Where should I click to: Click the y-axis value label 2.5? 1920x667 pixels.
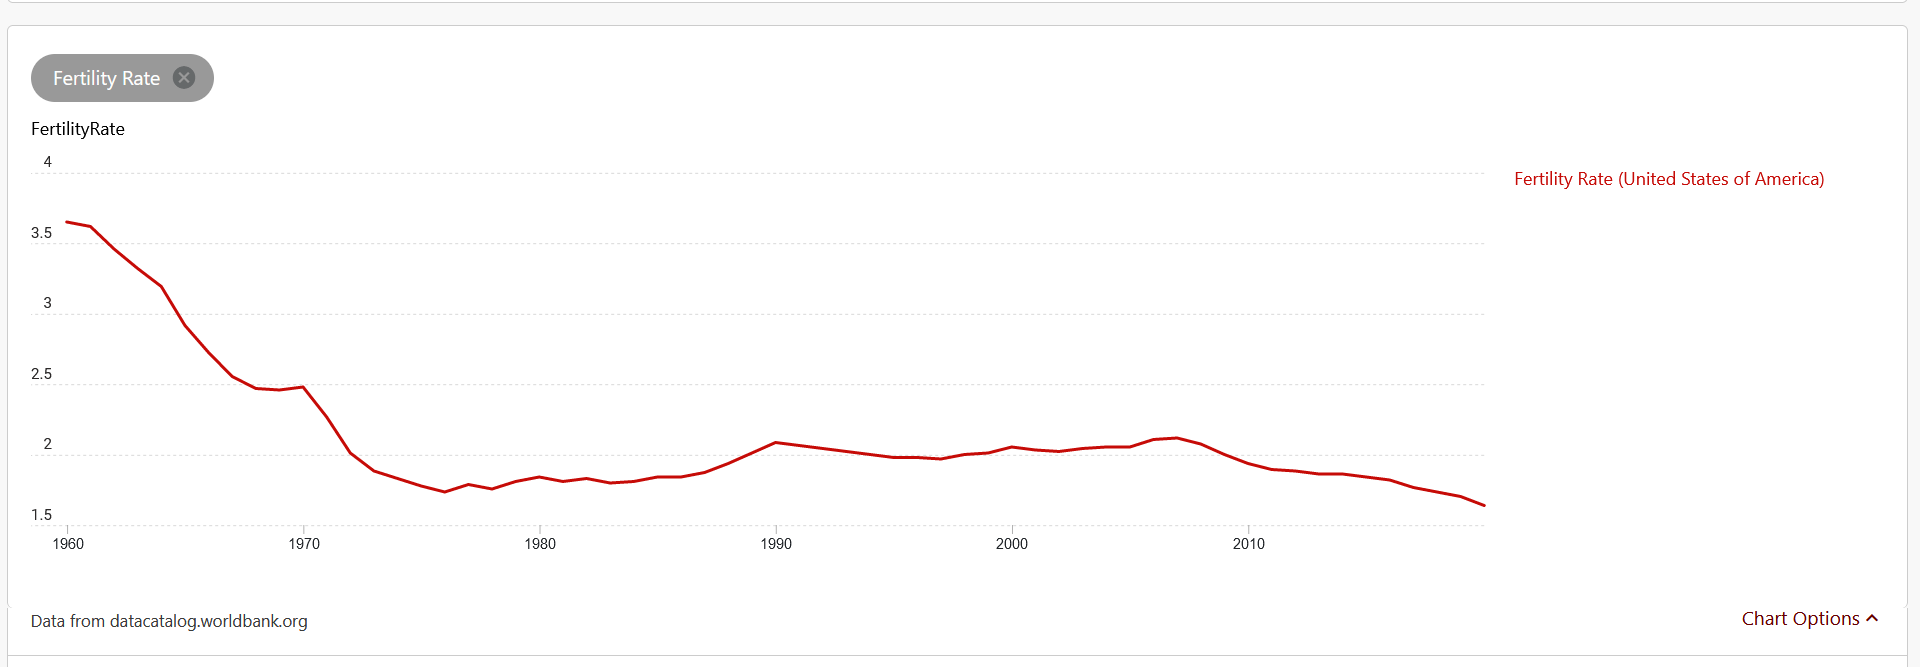(41, 374)
